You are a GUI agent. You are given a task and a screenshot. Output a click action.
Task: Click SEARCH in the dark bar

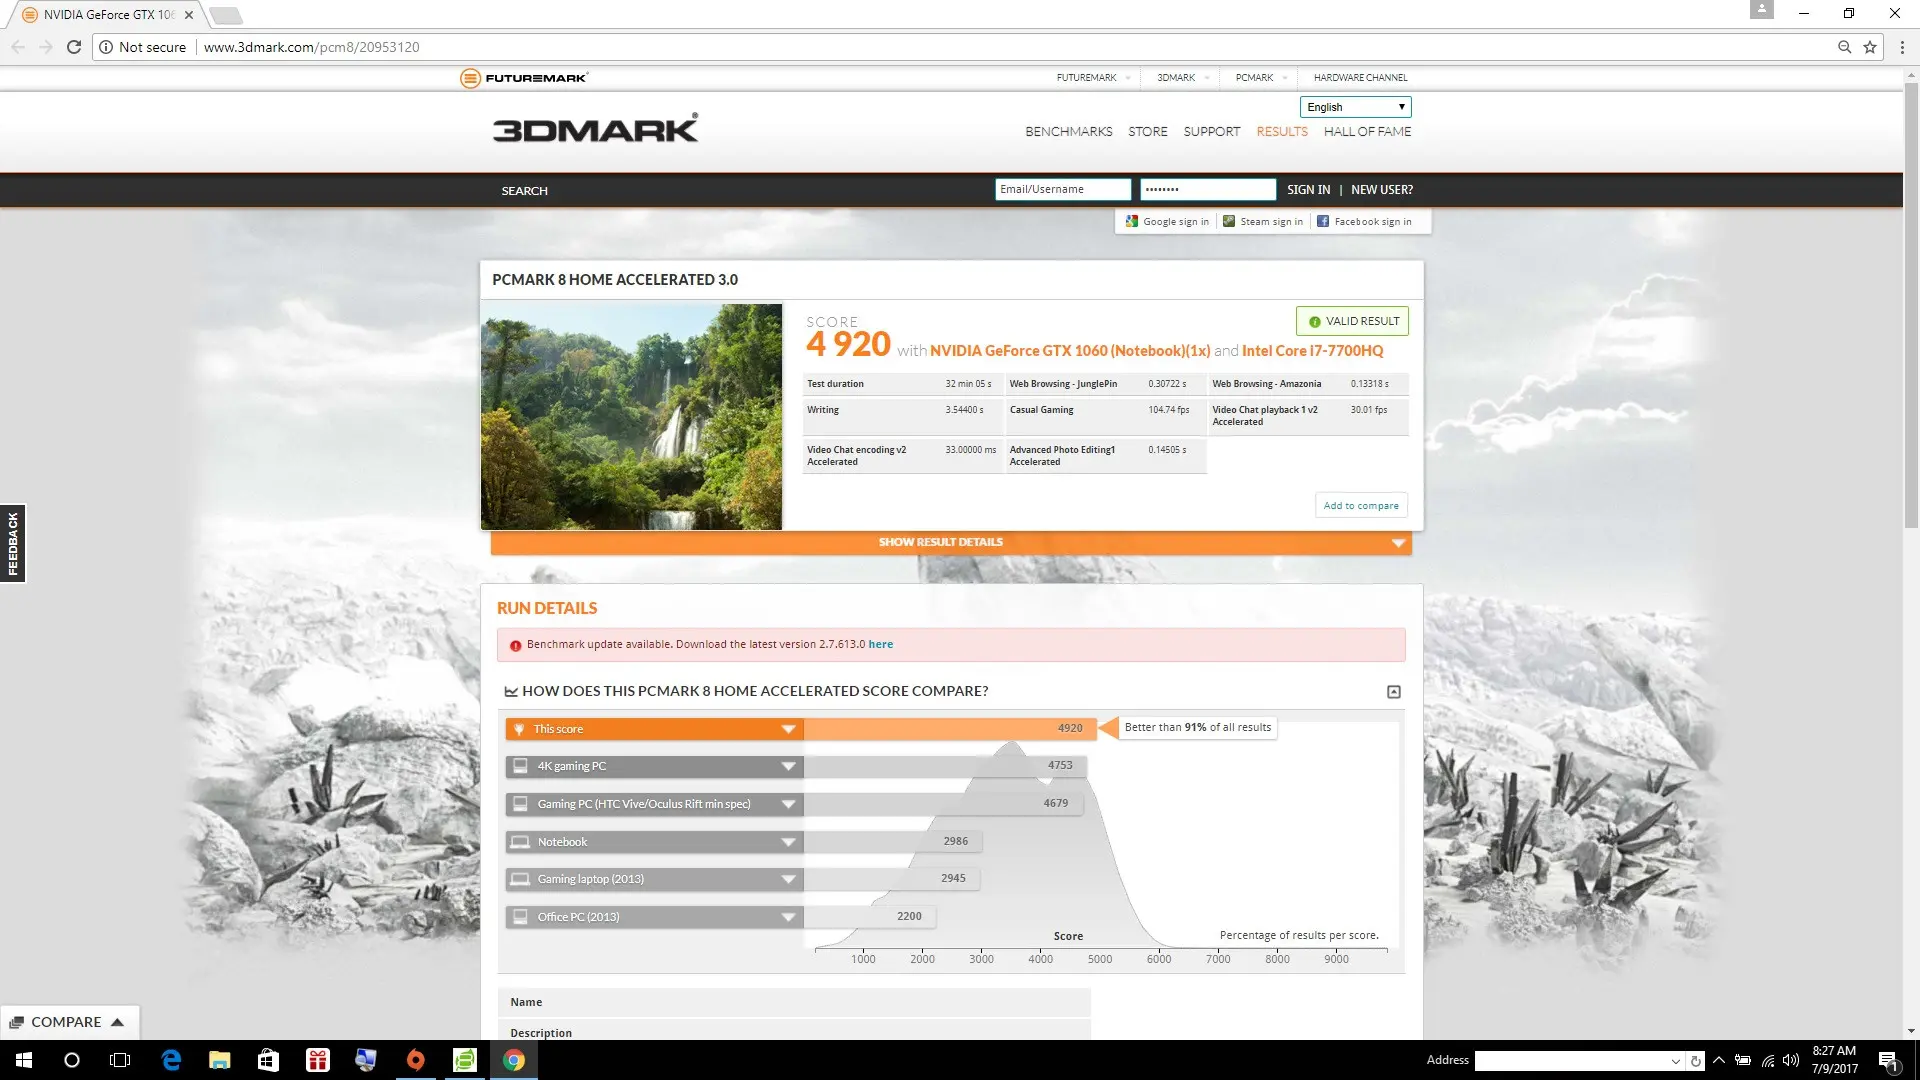coord(524,191)
